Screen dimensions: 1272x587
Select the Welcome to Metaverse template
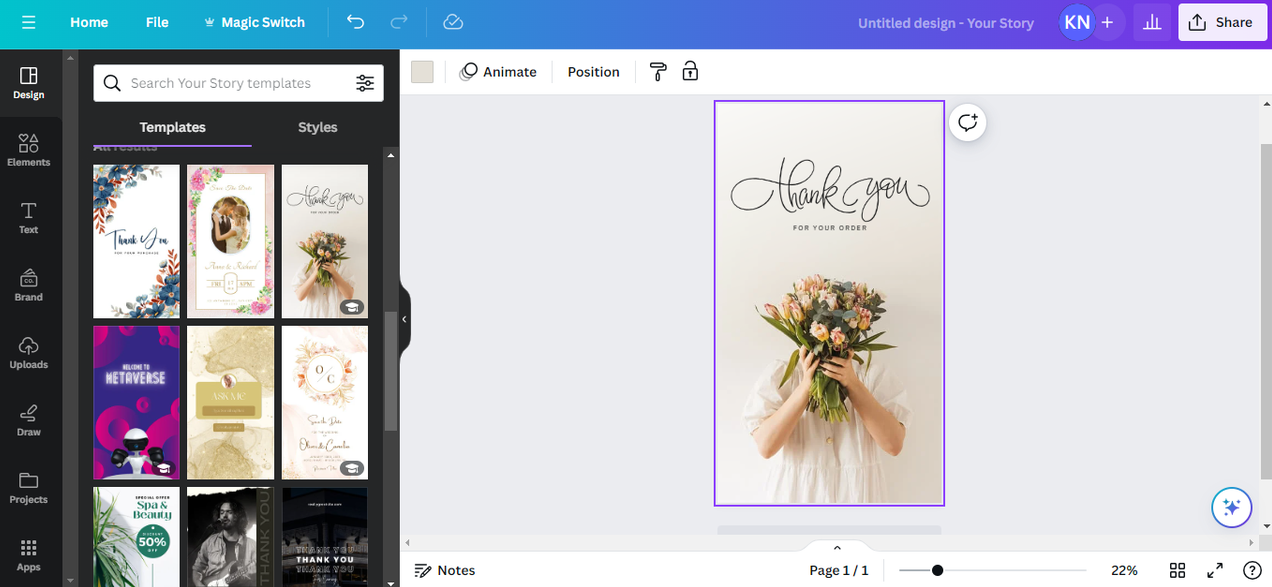[x=136, y=402]
